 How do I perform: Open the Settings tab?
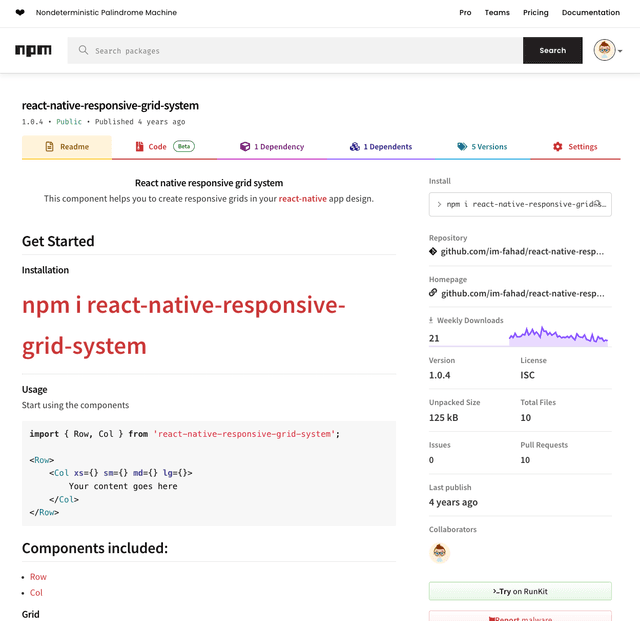tap(575, 147)
